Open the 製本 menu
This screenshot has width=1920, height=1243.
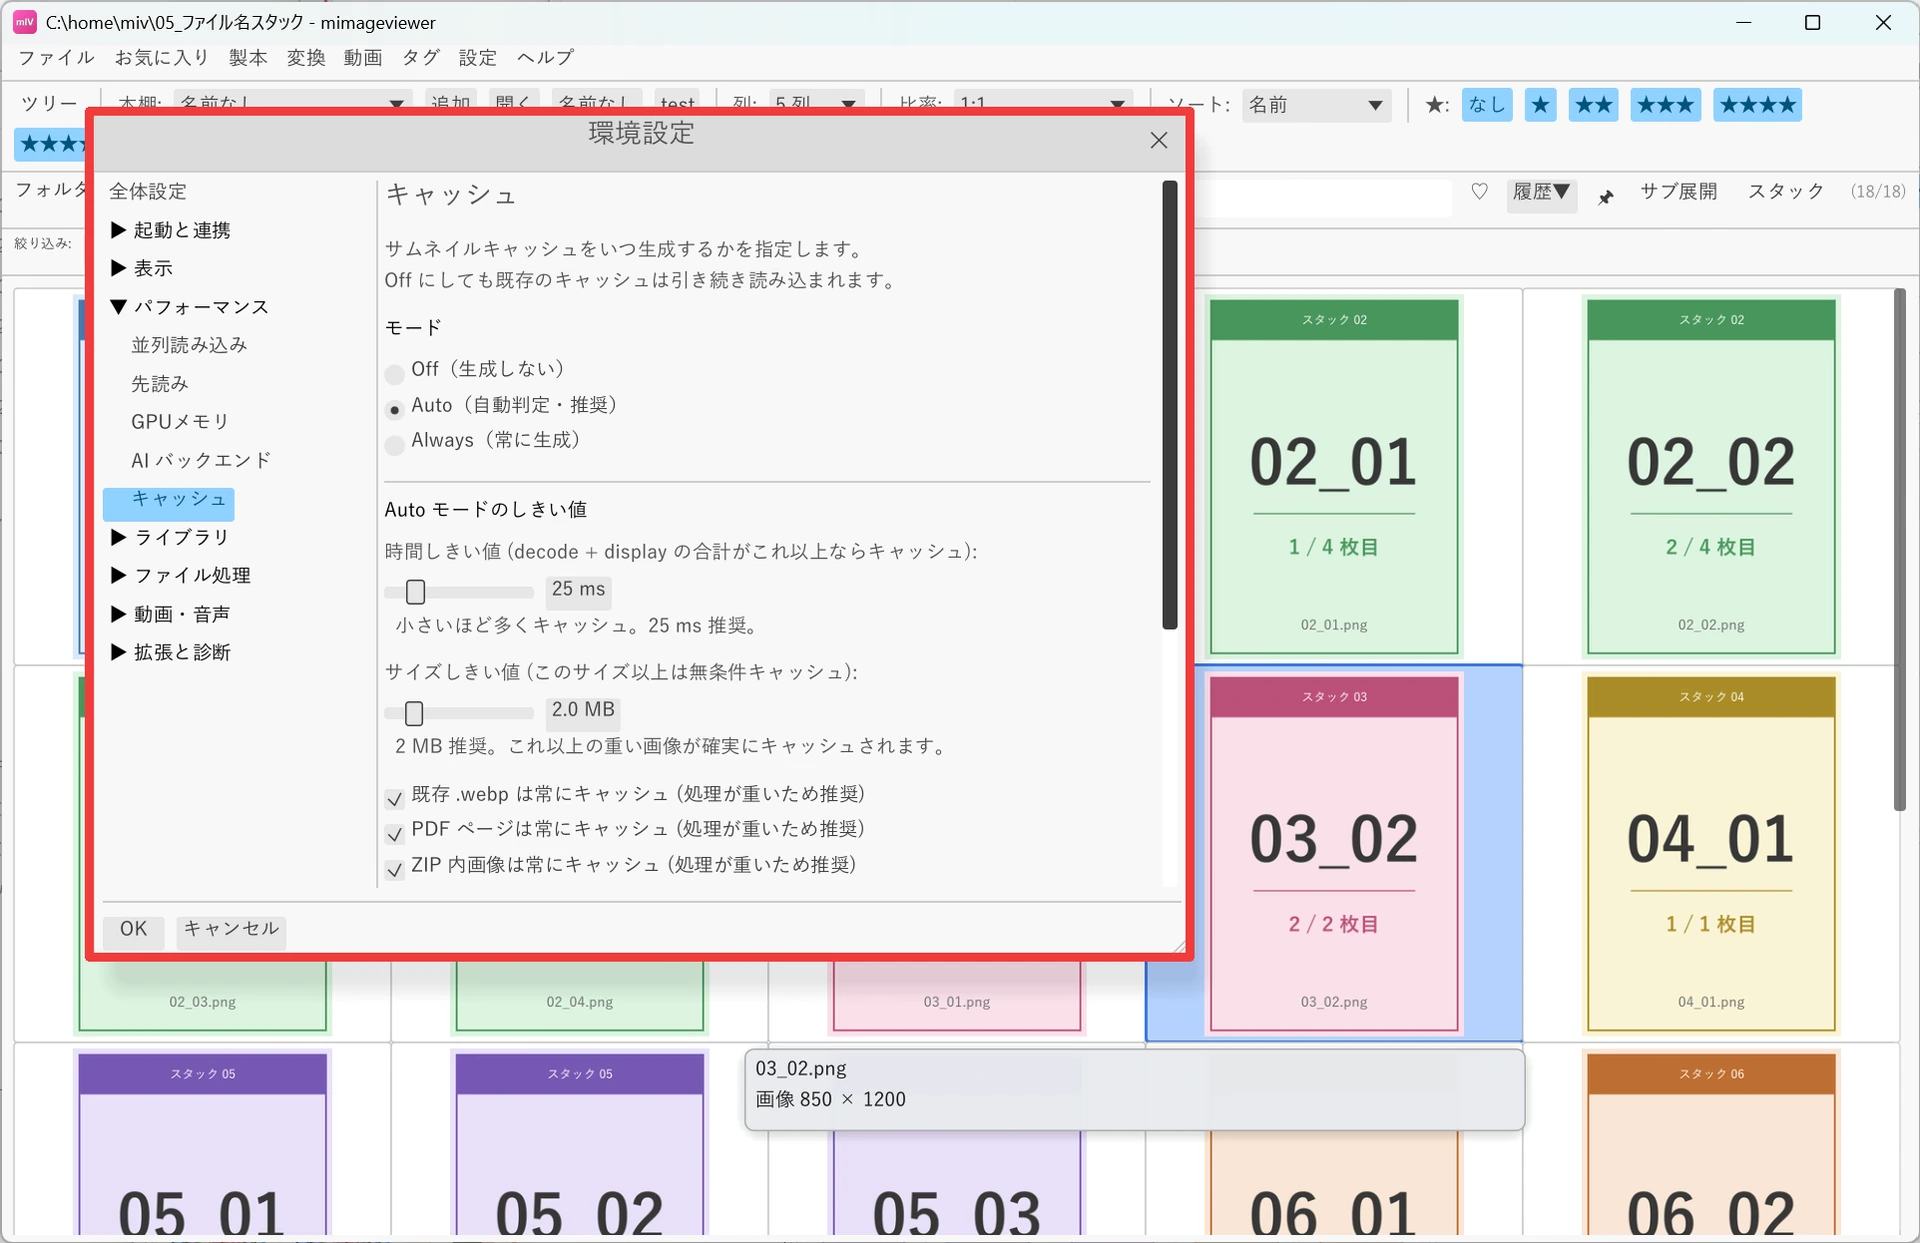click(248, 57)
